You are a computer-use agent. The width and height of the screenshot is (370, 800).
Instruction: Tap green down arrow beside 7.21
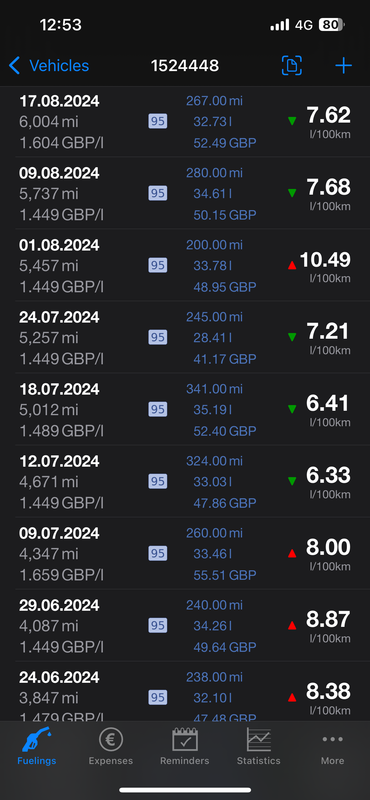click(x=292, y=337)
